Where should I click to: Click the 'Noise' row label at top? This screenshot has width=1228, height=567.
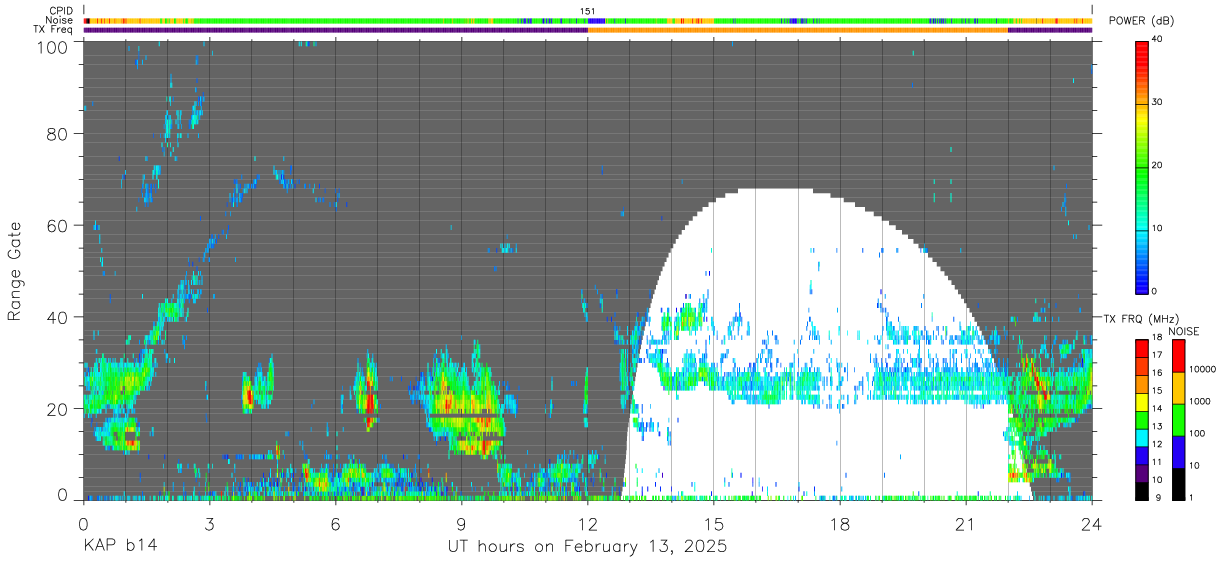pos(60,20)
